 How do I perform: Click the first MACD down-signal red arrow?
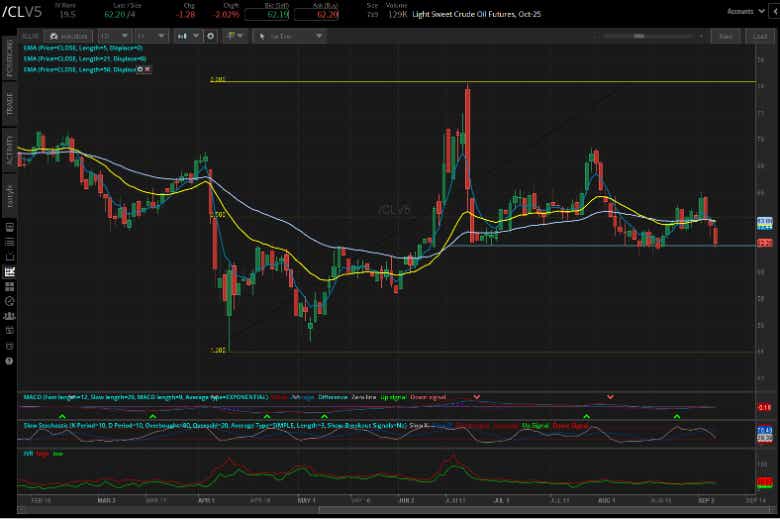(x=477, y=397)
